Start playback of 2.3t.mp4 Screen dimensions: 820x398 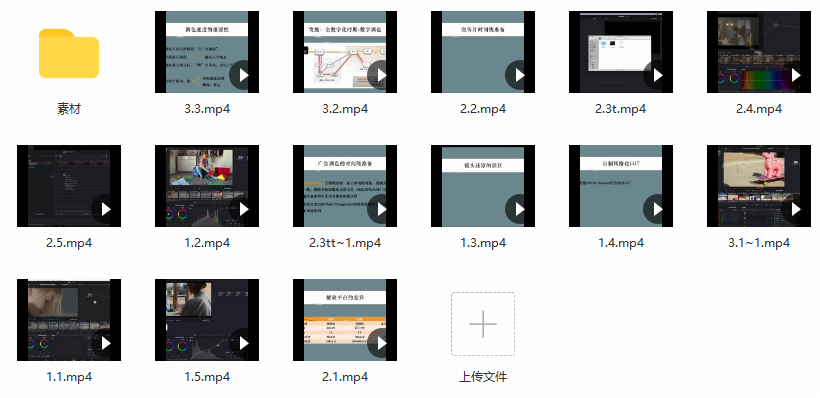click(x=658, y=75)
